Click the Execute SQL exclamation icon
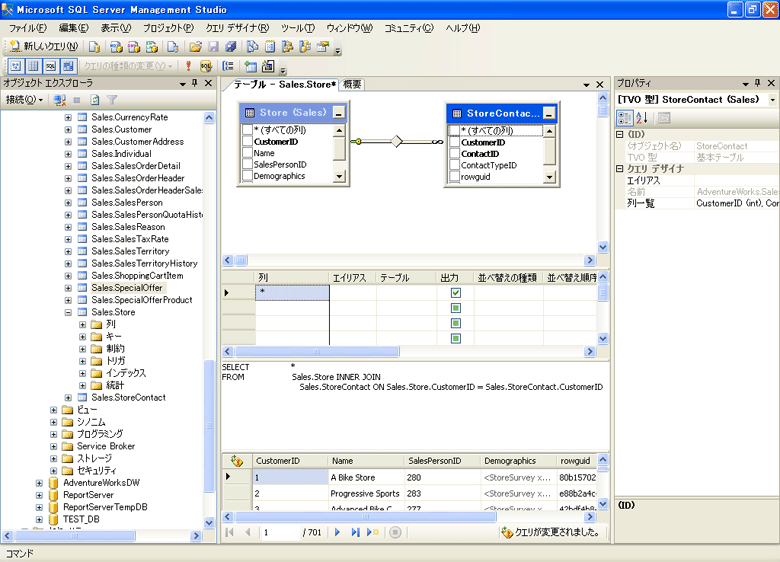 [189, 66]
